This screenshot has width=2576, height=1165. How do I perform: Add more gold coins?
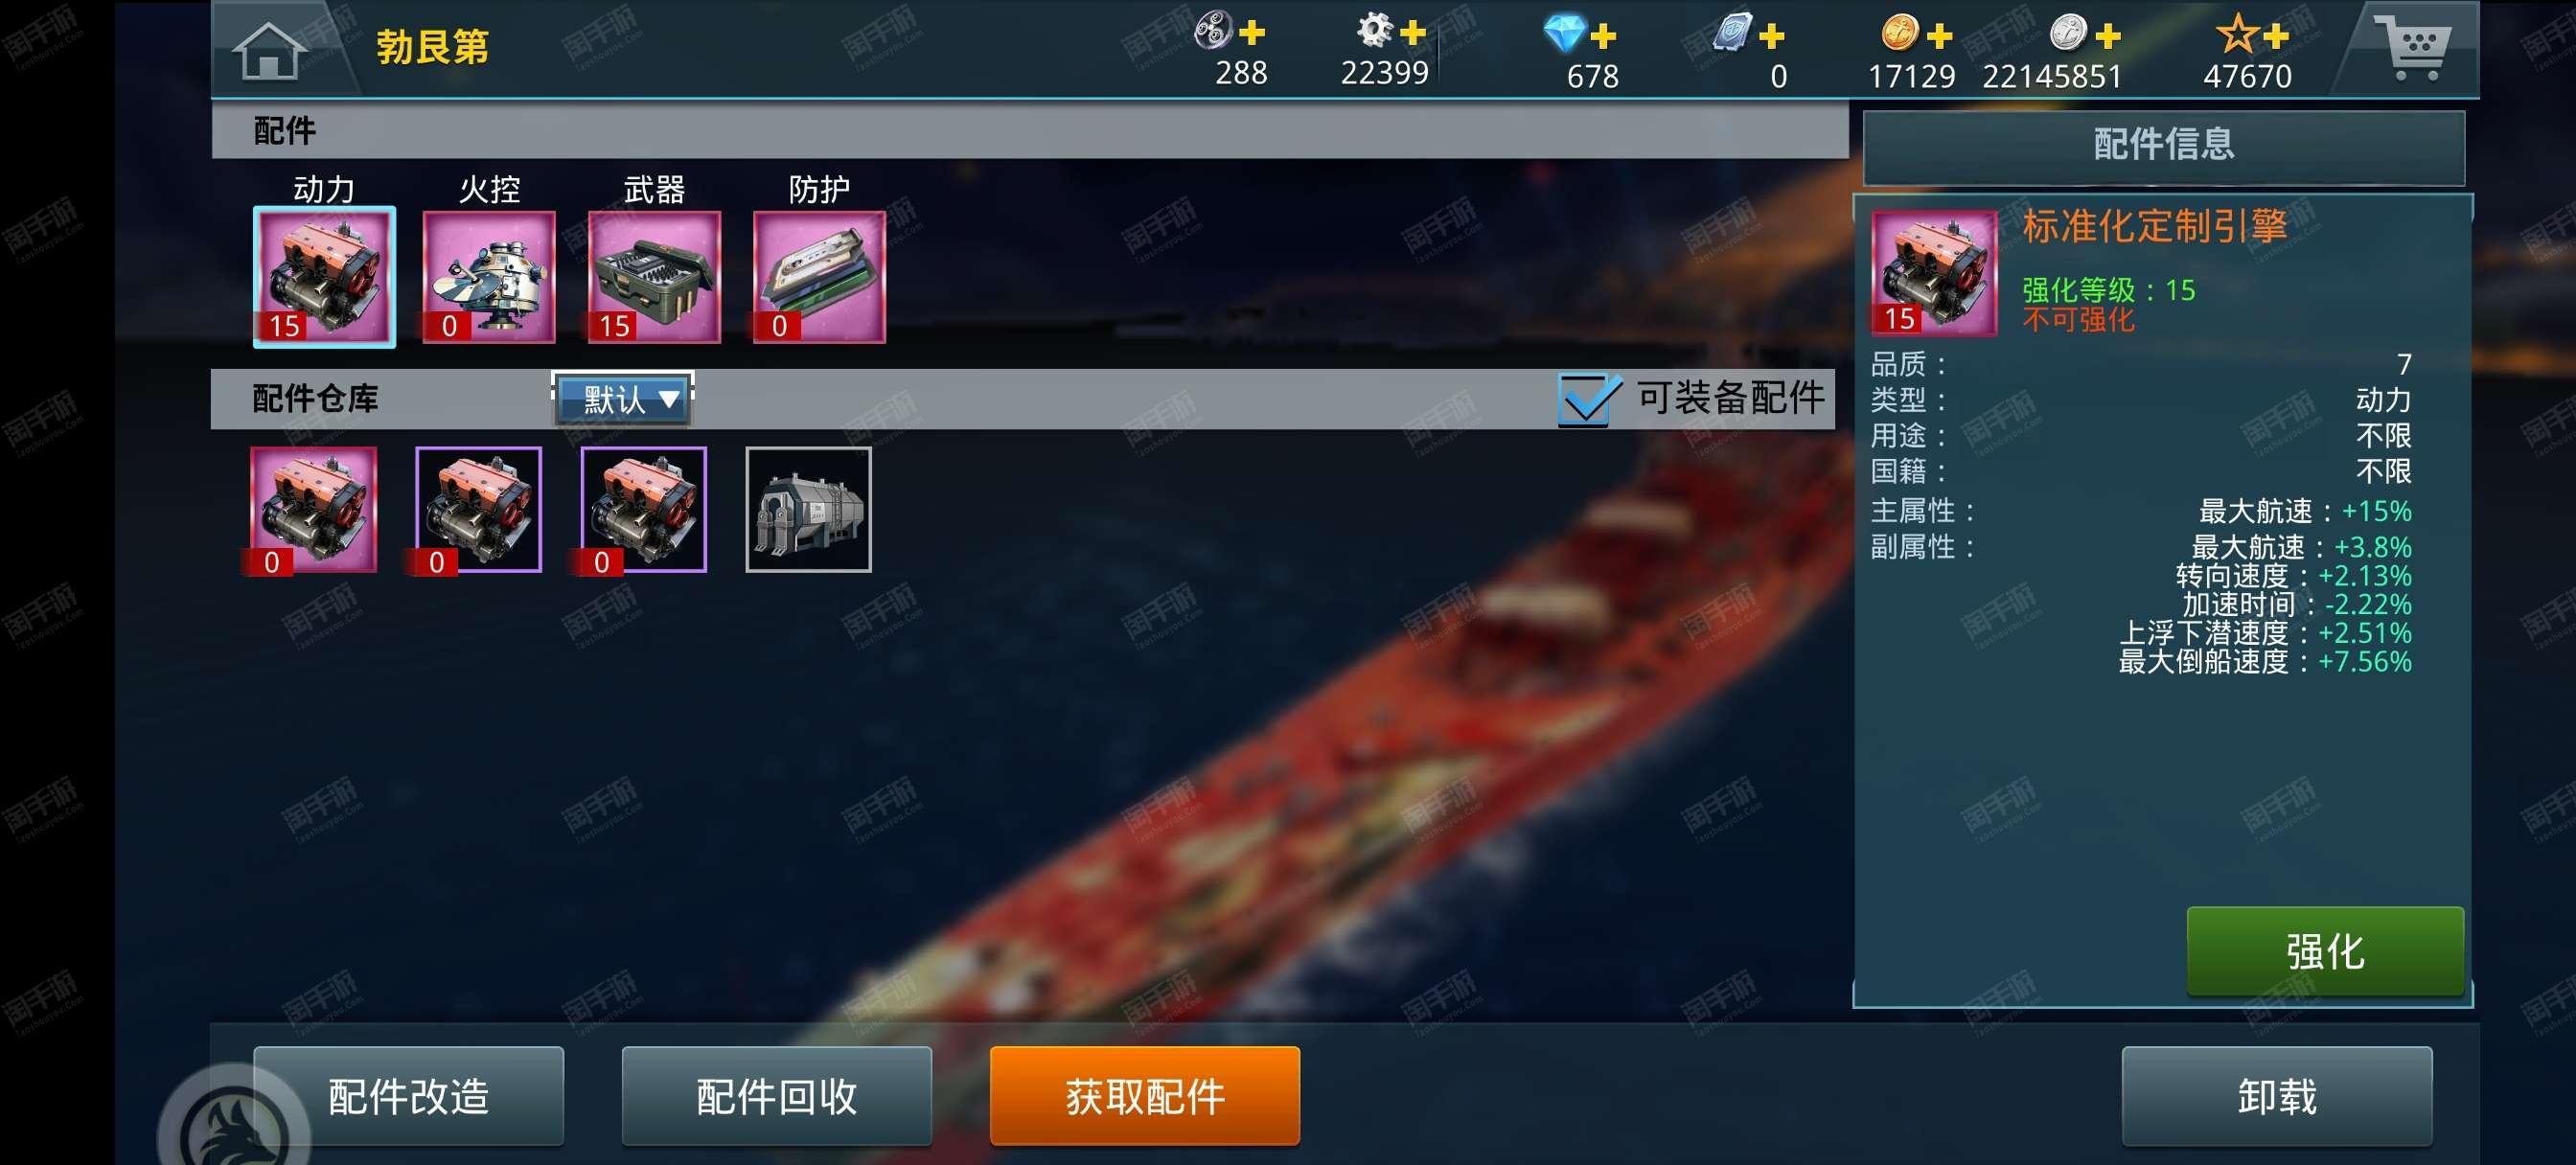[x=1939, y=37]
